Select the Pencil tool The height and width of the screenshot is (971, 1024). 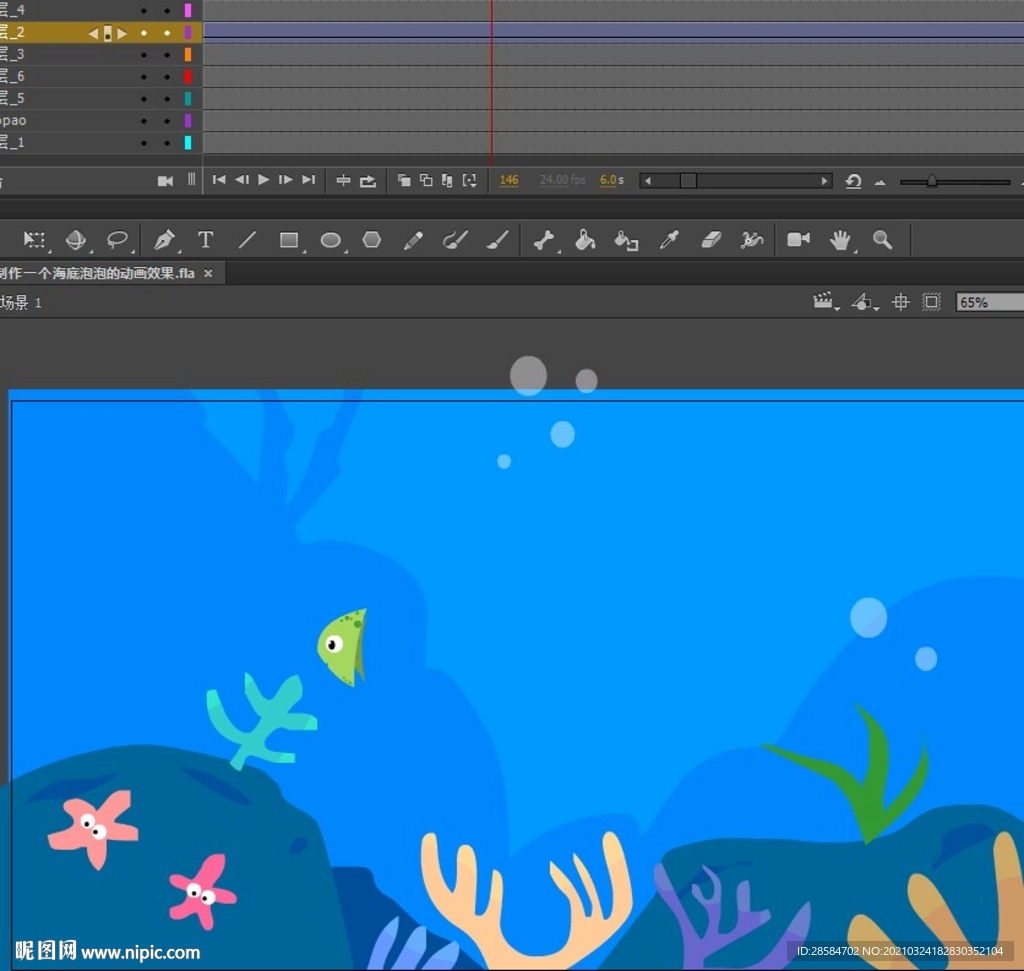[x=413, y=240]
